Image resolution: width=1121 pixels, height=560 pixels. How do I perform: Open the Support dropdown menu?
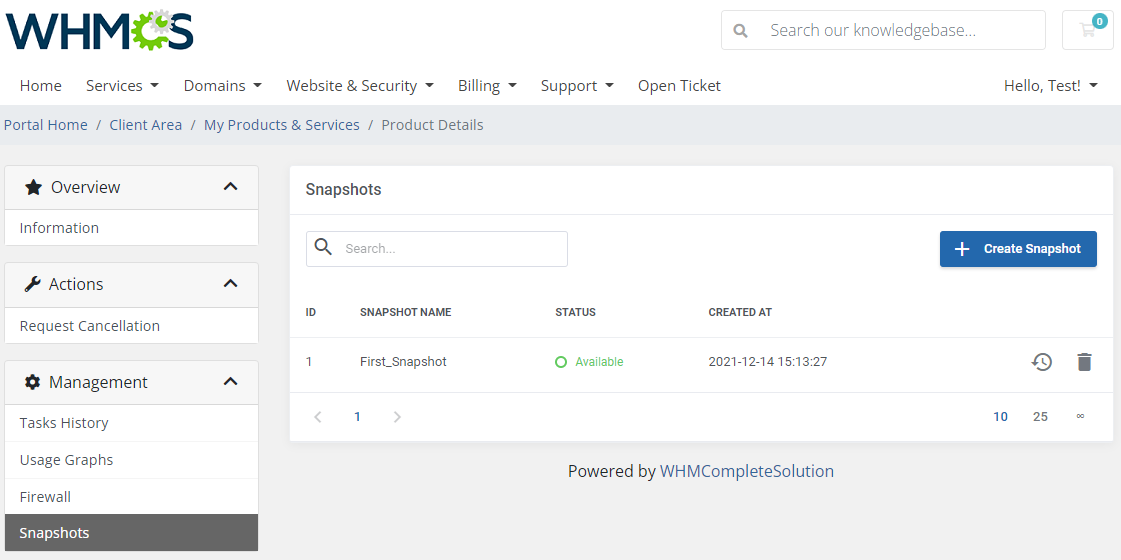(x=577, y=86)
